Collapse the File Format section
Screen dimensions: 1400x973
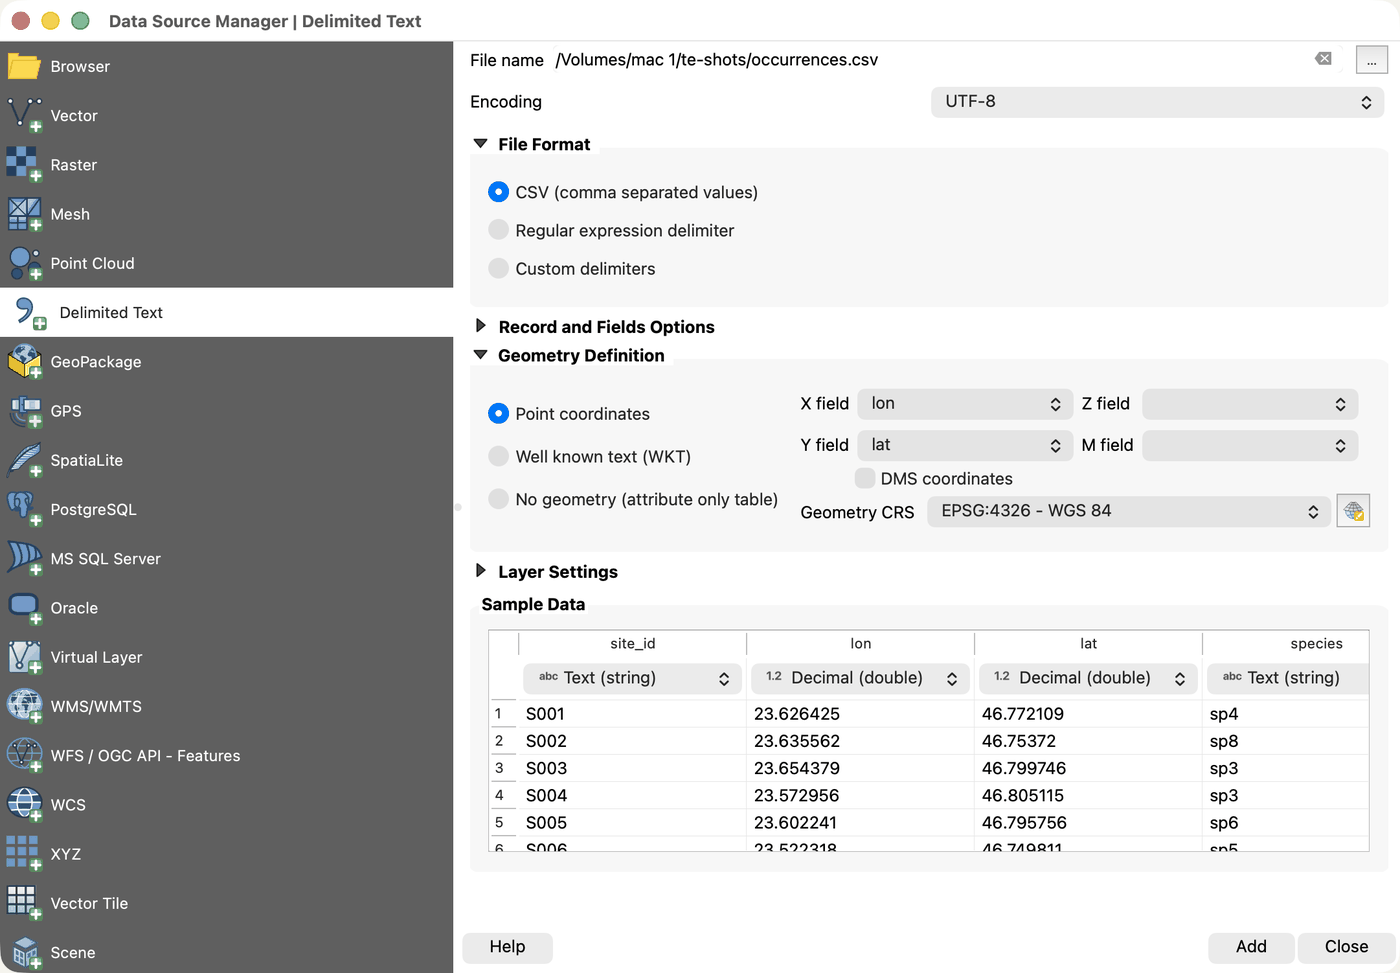tap(481, 144)
